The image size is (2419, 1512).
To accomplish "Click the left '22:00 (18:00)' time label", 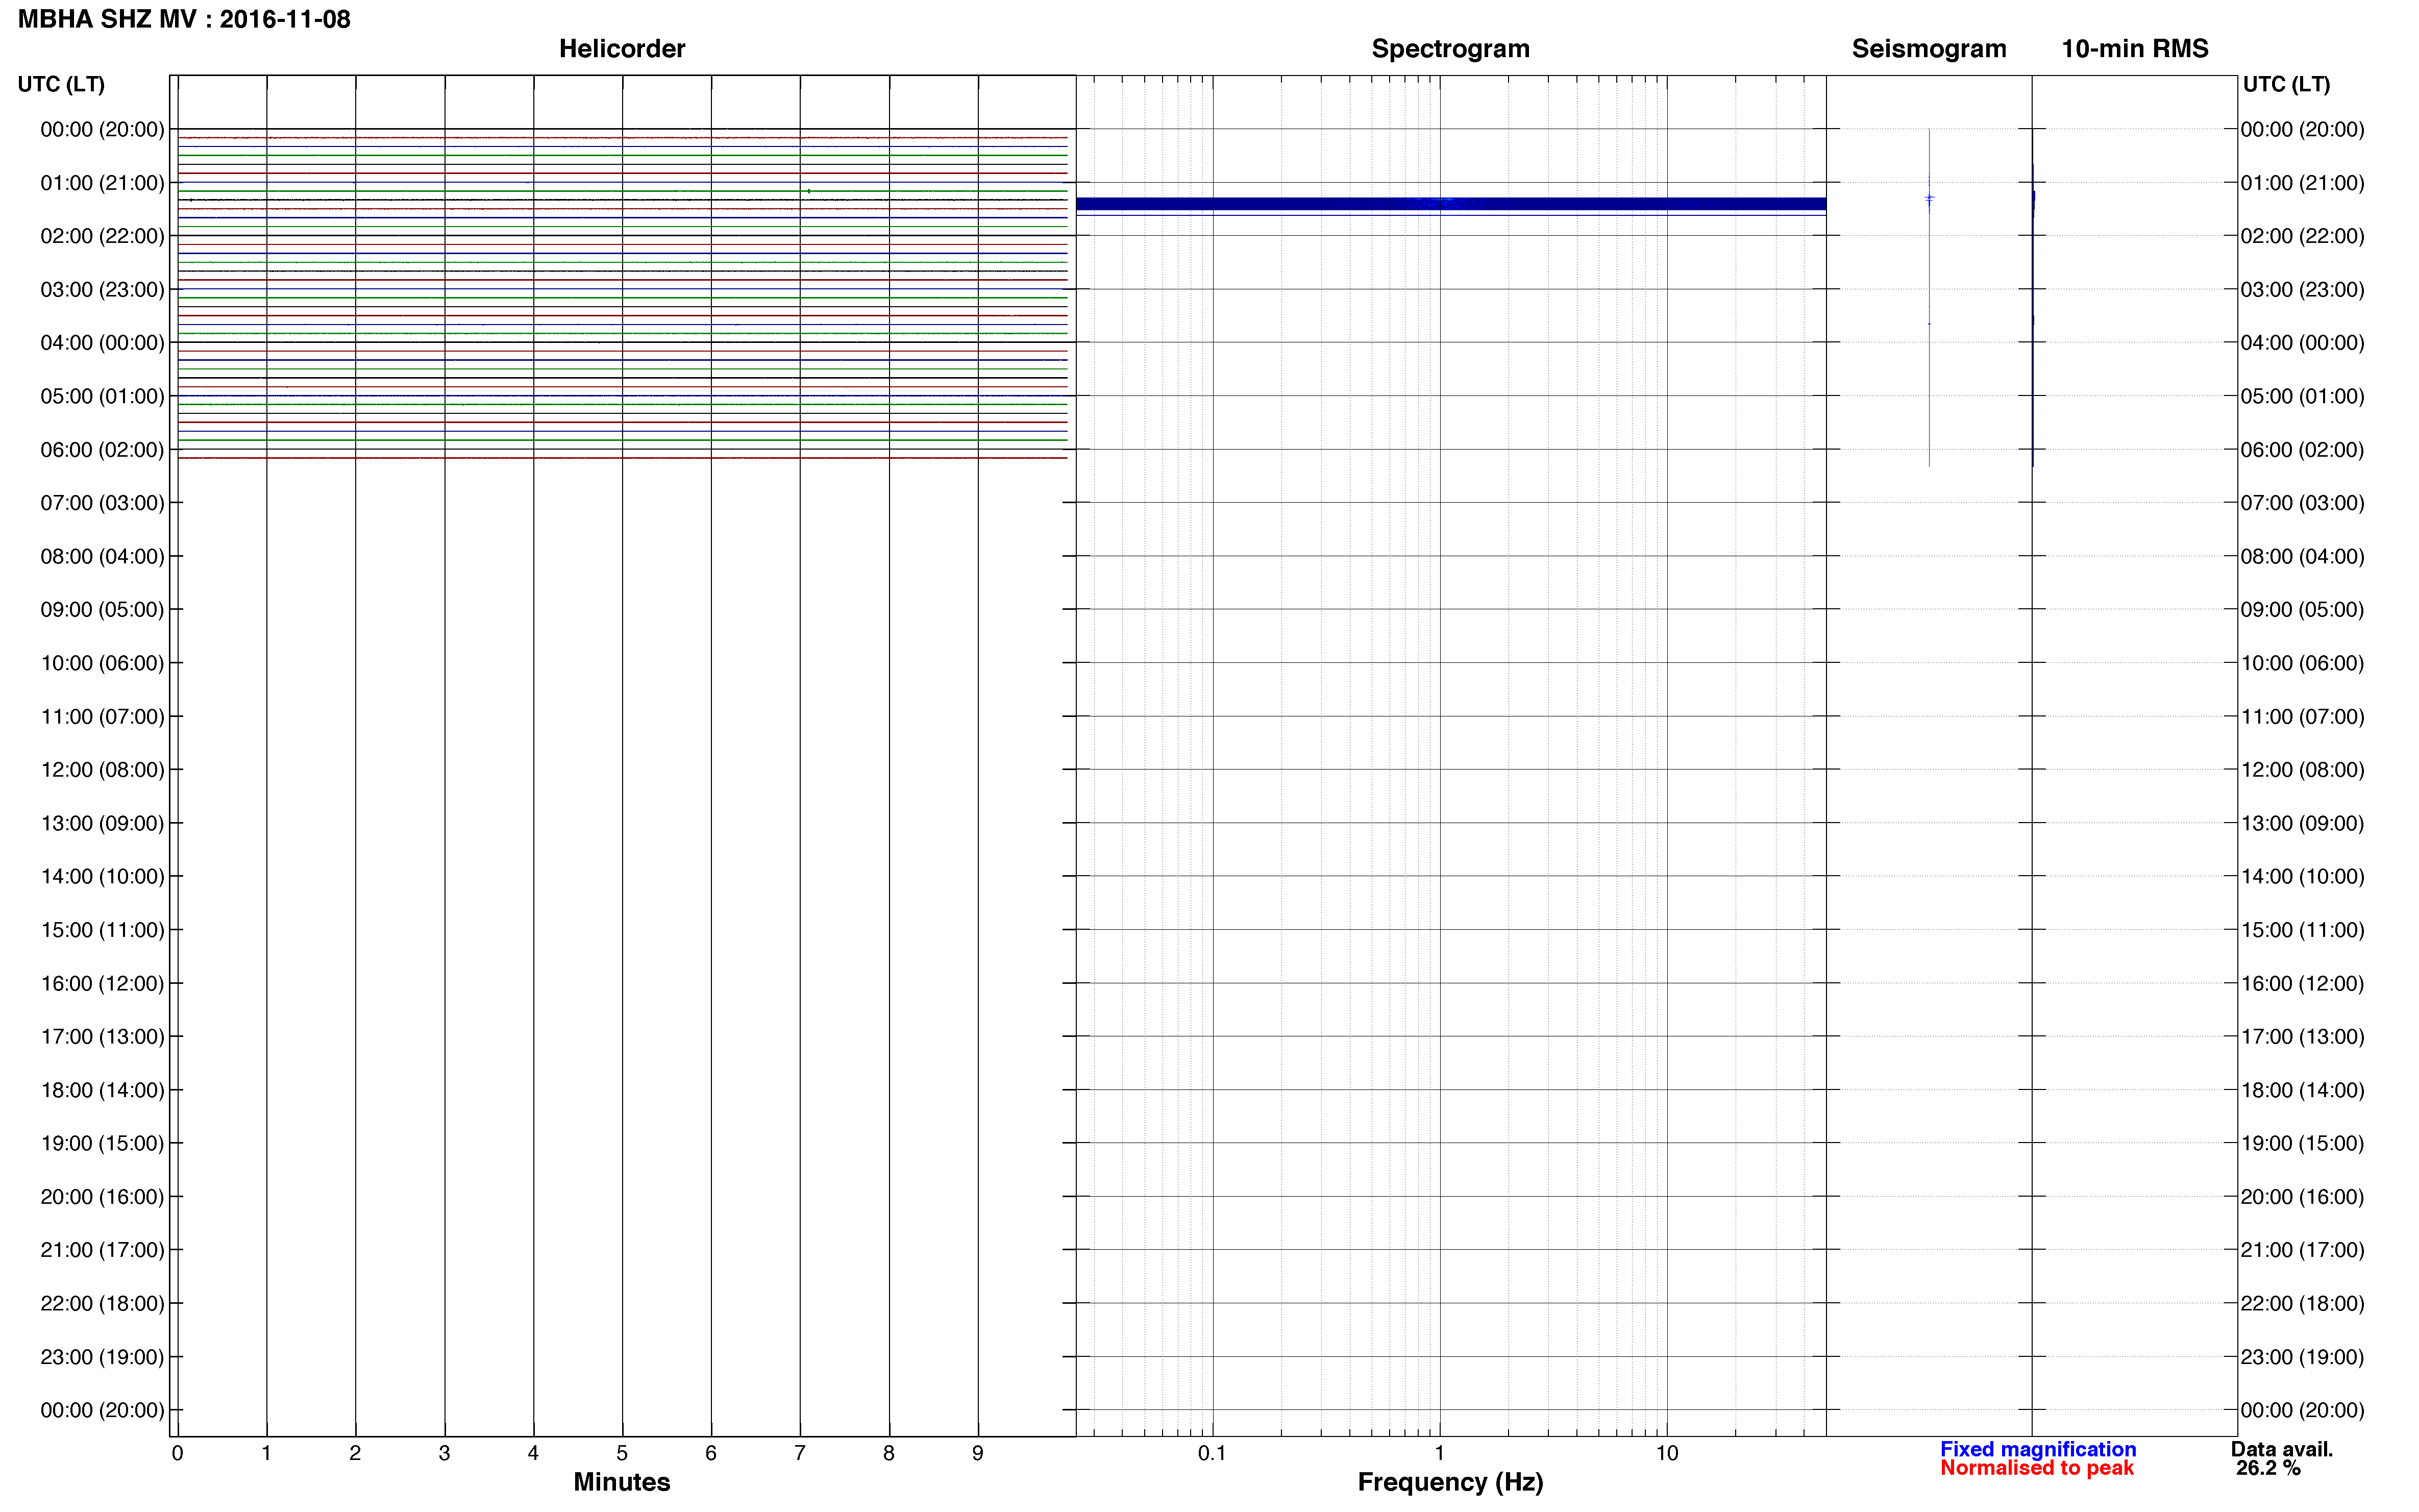I will point(102,1304).
